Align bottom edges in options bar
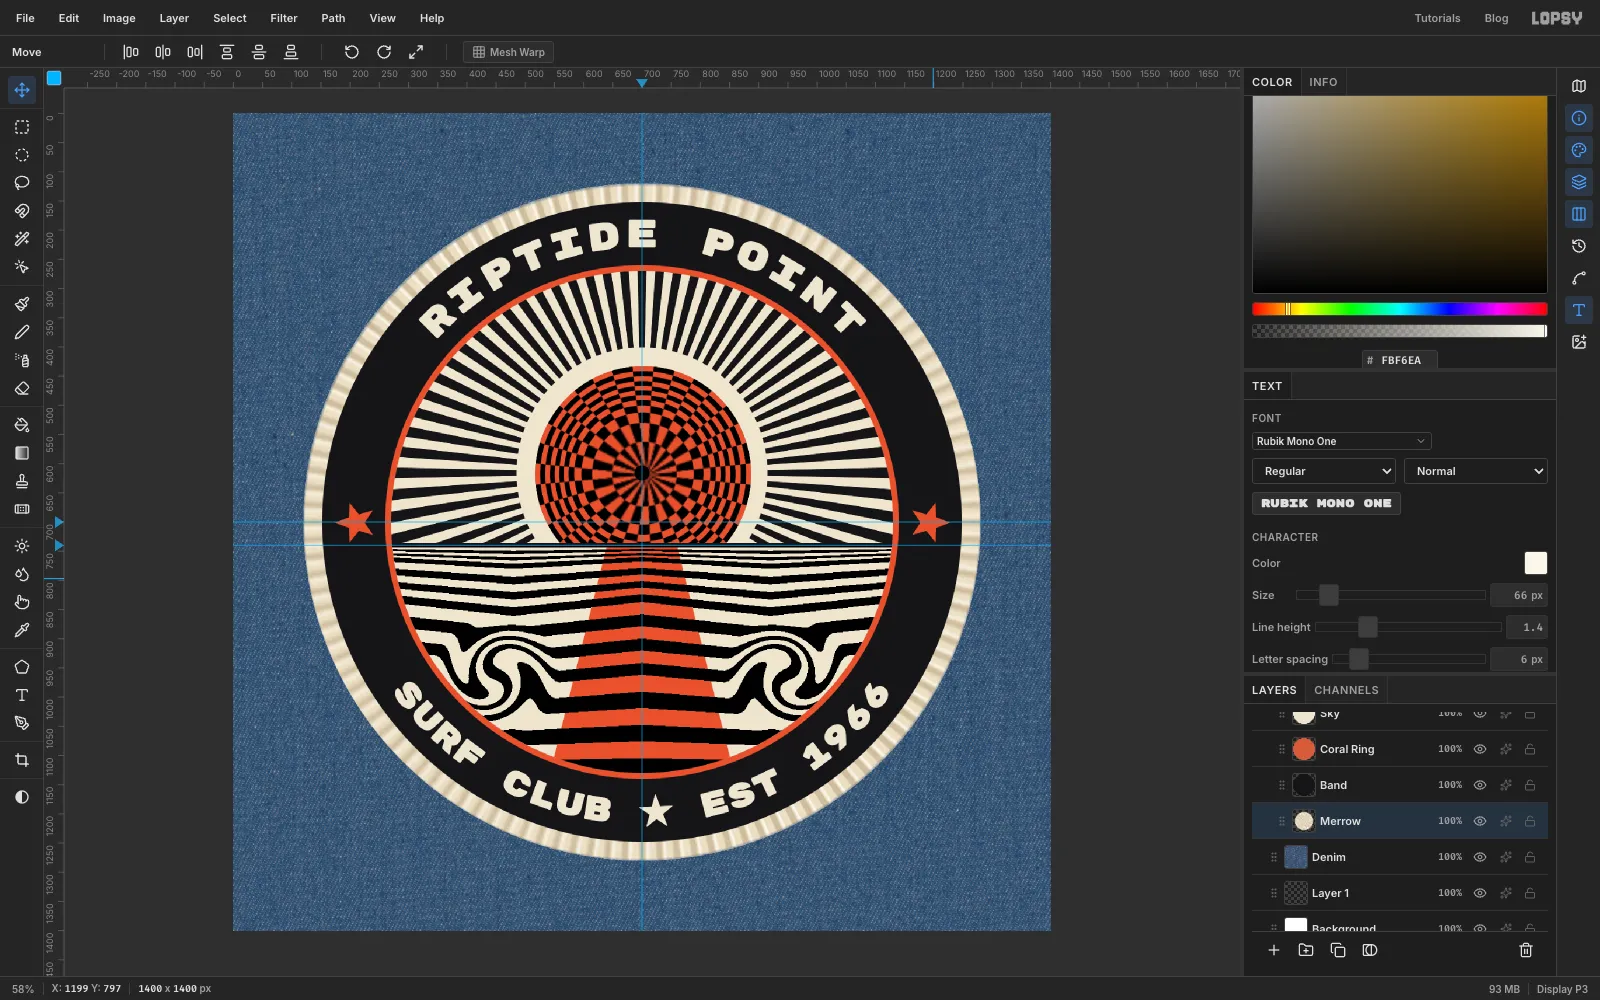The height and width of the screenshot is (1000, 1600). pos(291,52)
